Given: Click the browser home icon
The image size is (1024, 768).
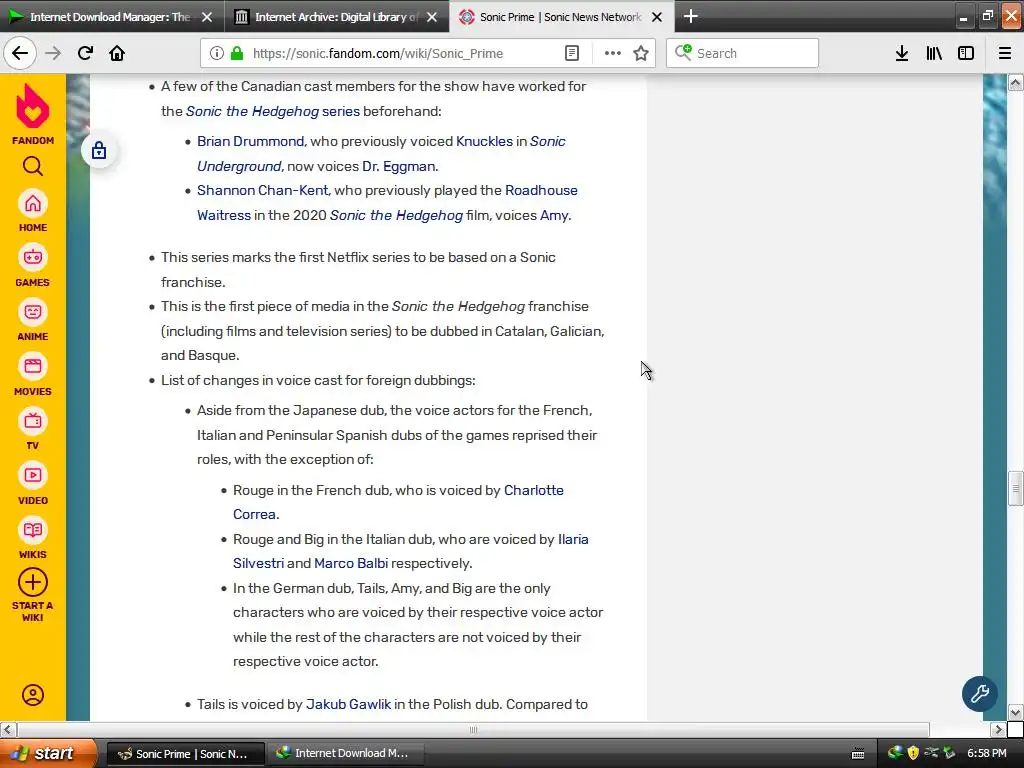Looking at the screenshot, I should [117, 53].
